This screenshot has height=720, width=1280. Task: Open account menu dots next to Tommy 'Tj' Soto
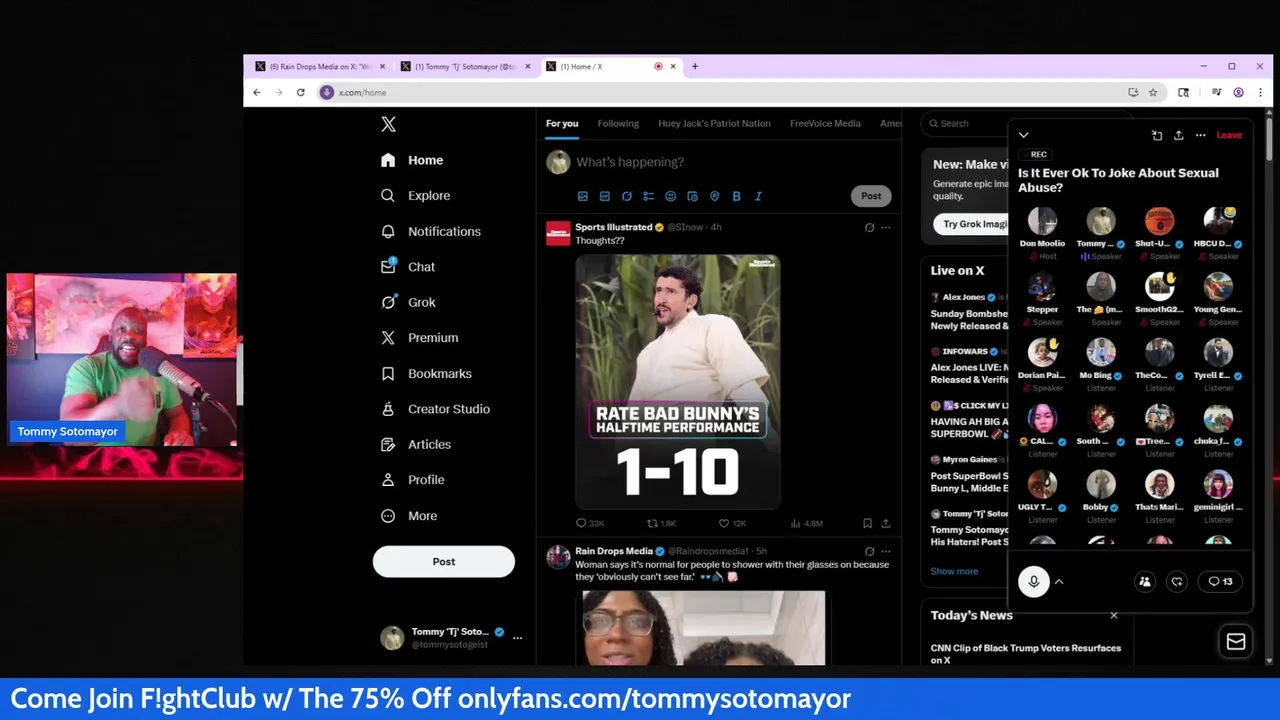[517, 638]
